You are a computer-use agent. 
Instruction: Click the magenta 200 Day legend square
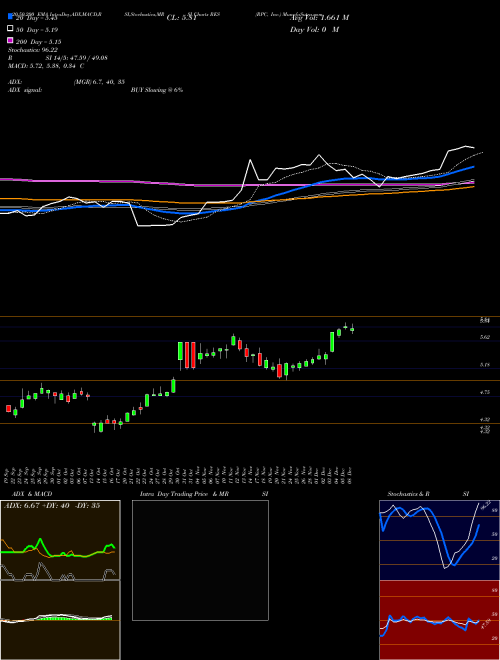10,41
